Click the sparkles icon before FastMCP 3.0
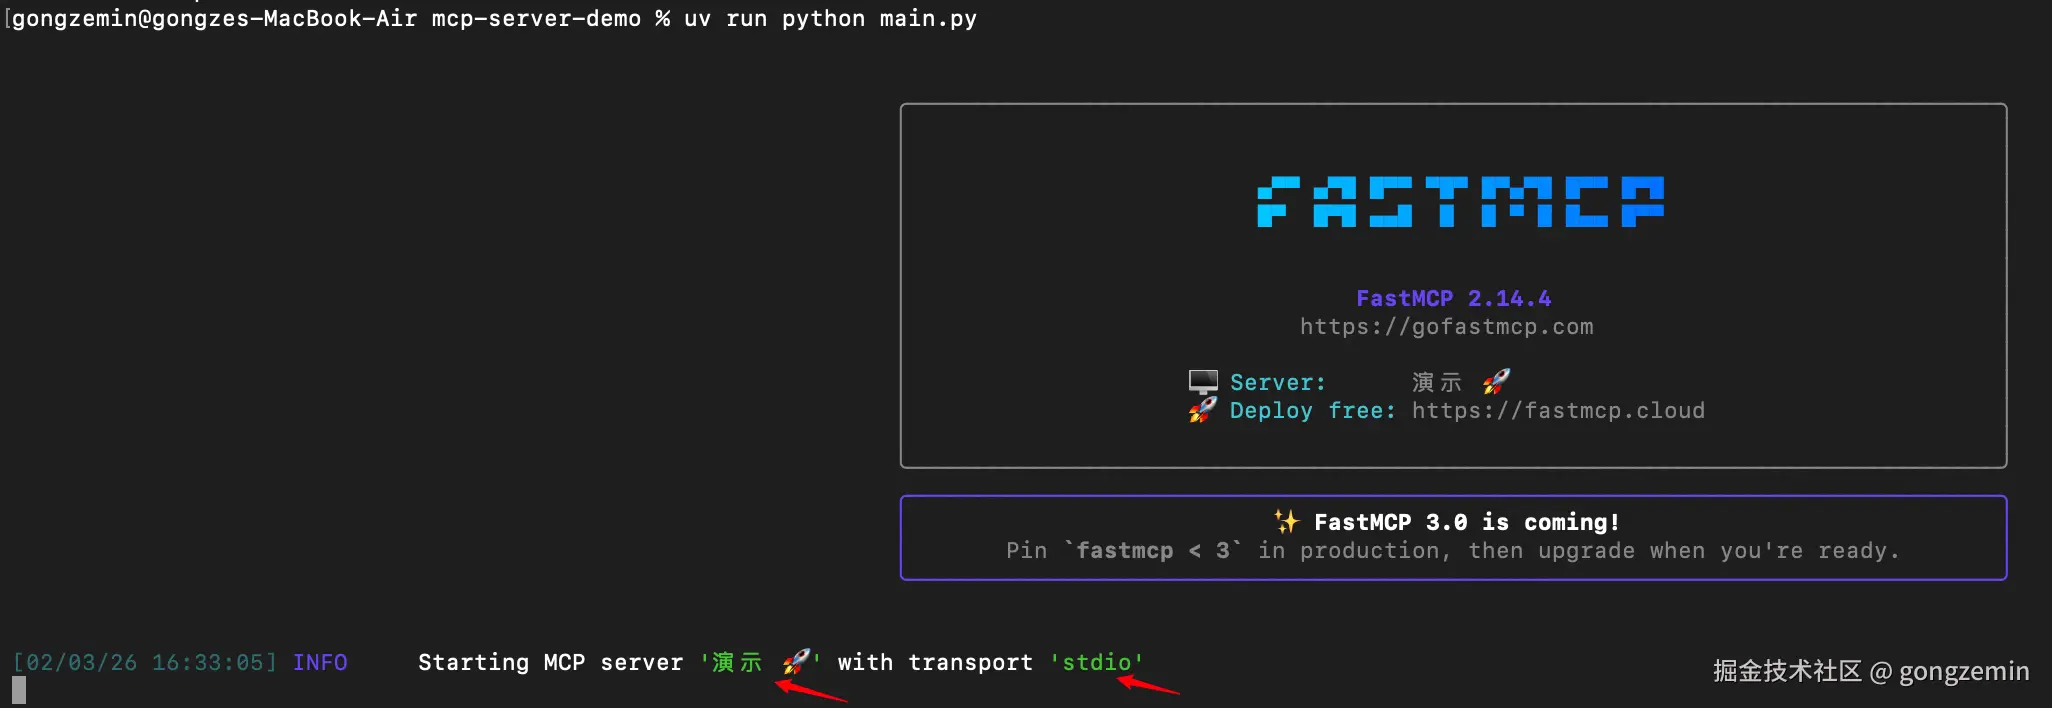This screenshot has height=708, width=2052. (1287, 521)
